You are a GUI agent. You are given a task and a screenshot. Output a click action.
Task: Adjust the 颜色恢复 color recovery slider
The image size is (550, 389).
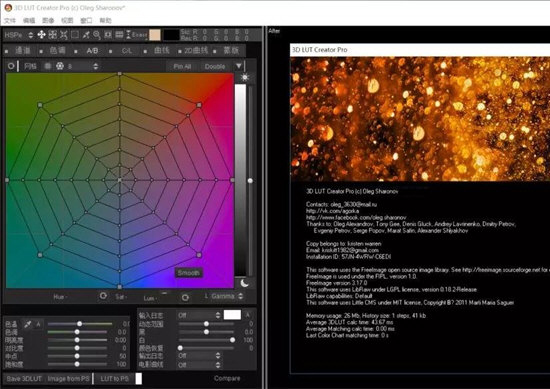pyautogui.click(x=206, y=348)
